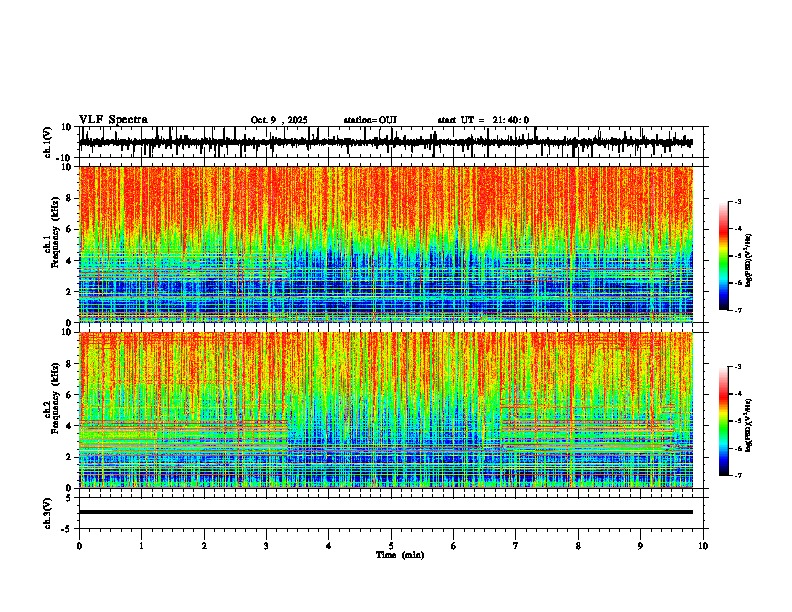The height and width of the screenshot is (612, 792).
Task: Click the ch.1 color bar legend text
Action: point(749,261)
